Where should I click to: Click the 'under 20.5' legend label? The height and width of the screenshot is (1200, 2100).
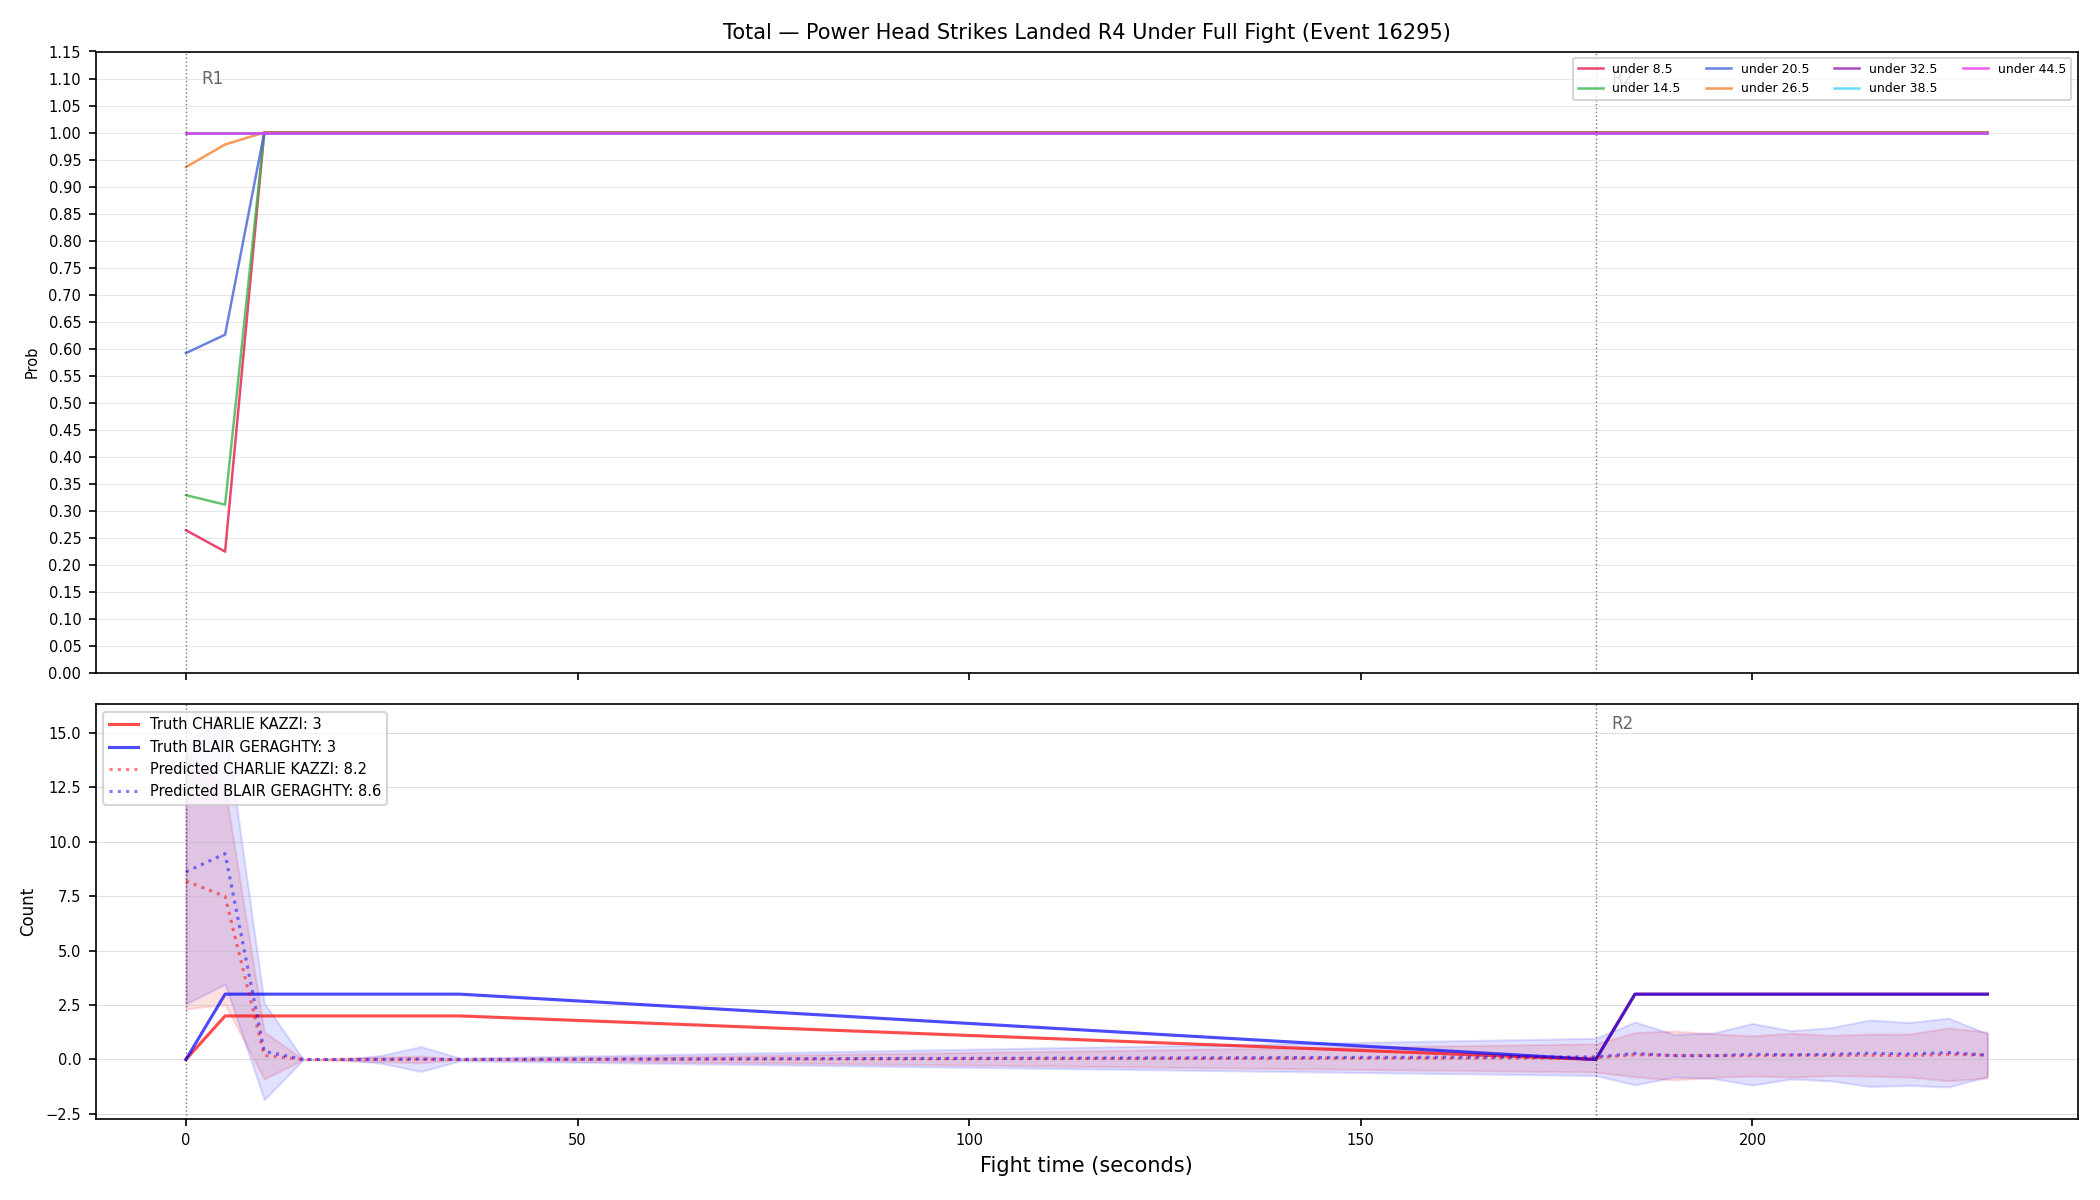(1775, 69)
